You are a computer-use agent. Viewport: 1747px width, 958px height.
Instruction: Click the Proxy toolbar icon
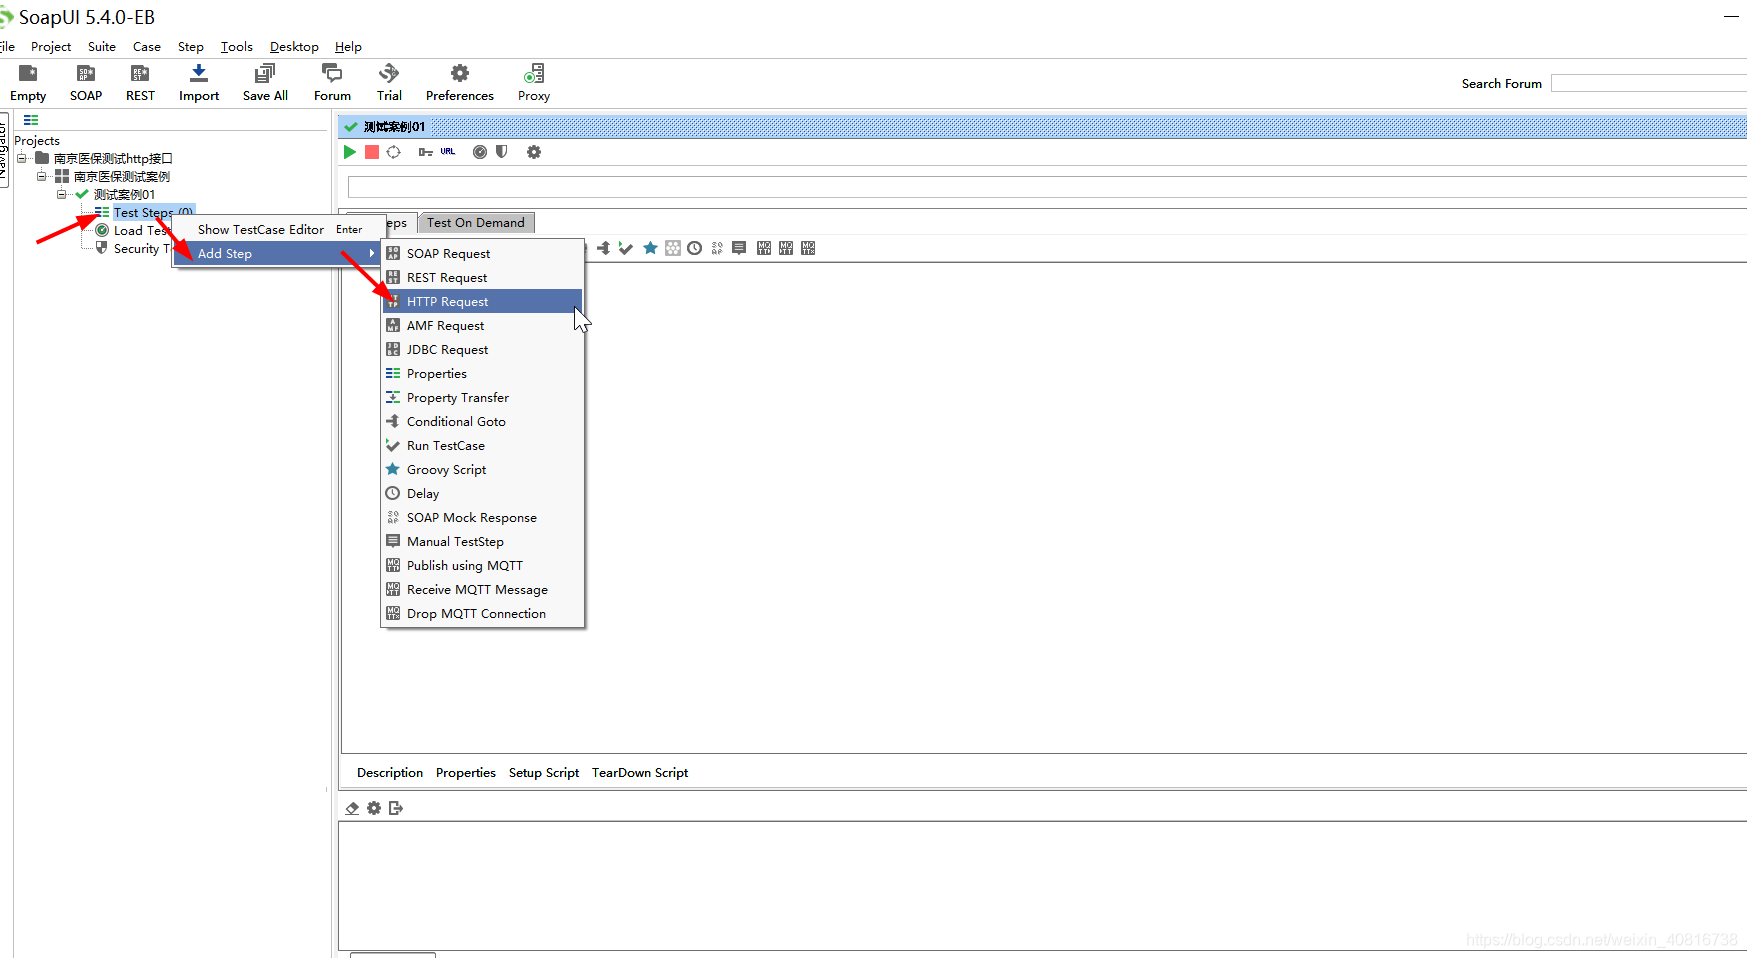[x=534, y=73]
